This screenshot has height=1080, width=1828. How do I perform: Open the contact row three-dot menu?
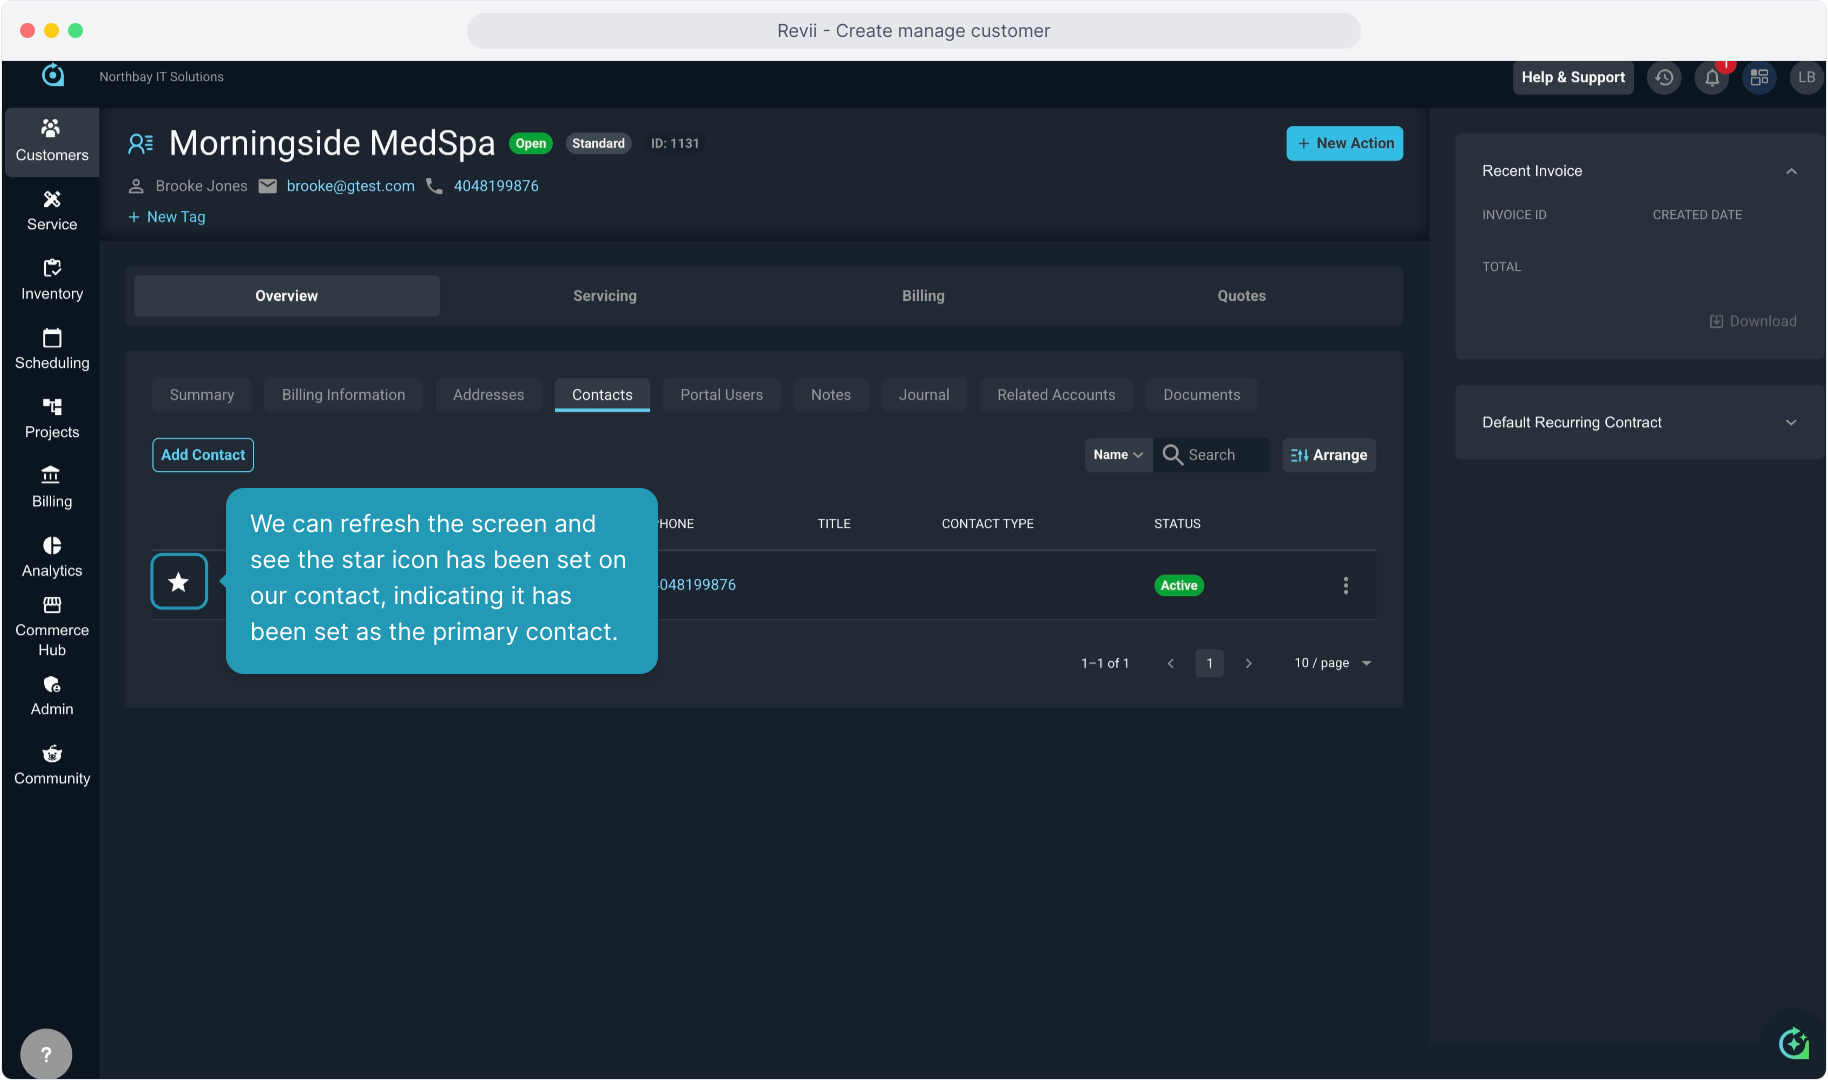click(x=1345, y=586)
